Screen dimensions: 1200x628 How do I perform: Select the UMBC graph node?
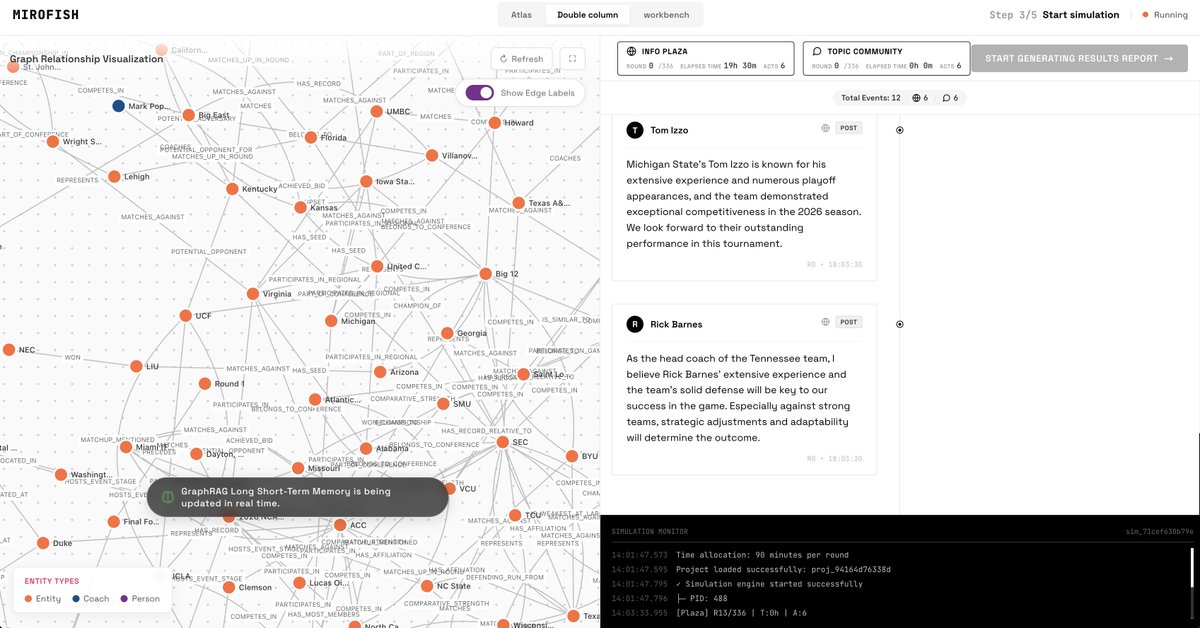coord(376,111)
